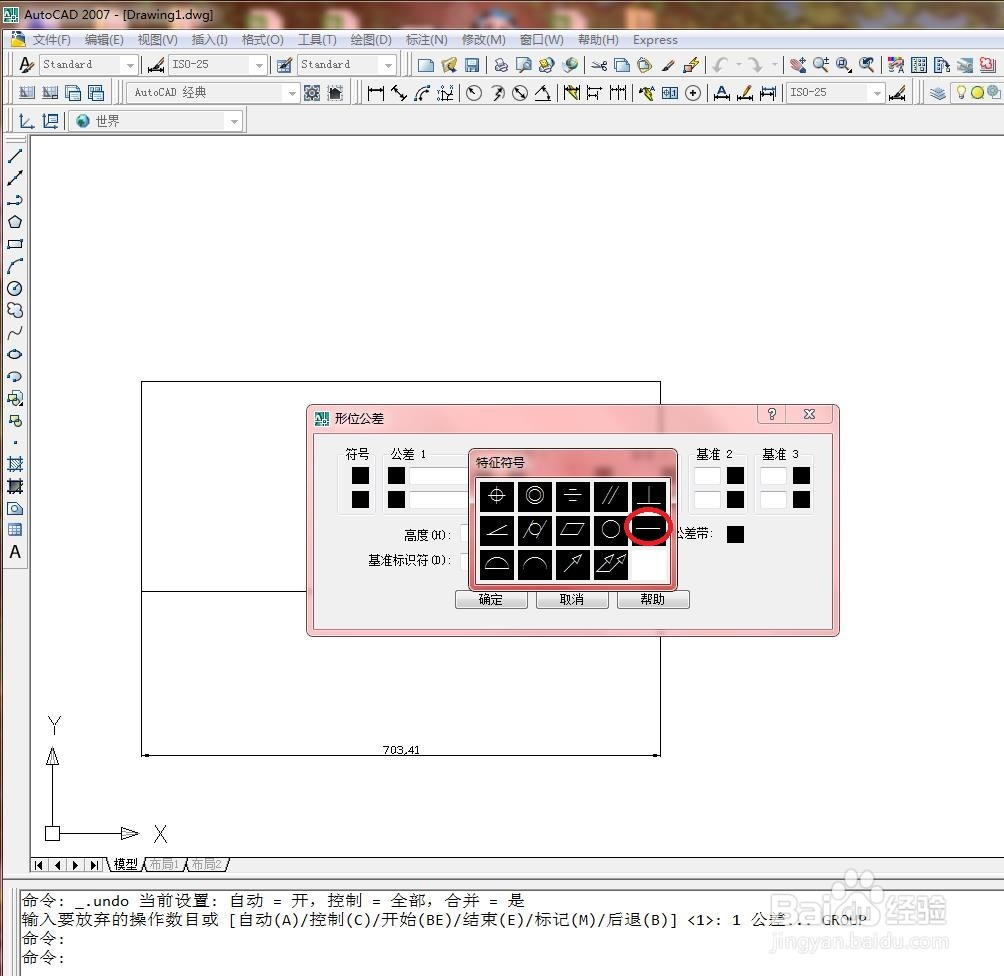Choose the position tolerance symbol
This screenshot has height=976, width=1004.
tap(496, 495)
